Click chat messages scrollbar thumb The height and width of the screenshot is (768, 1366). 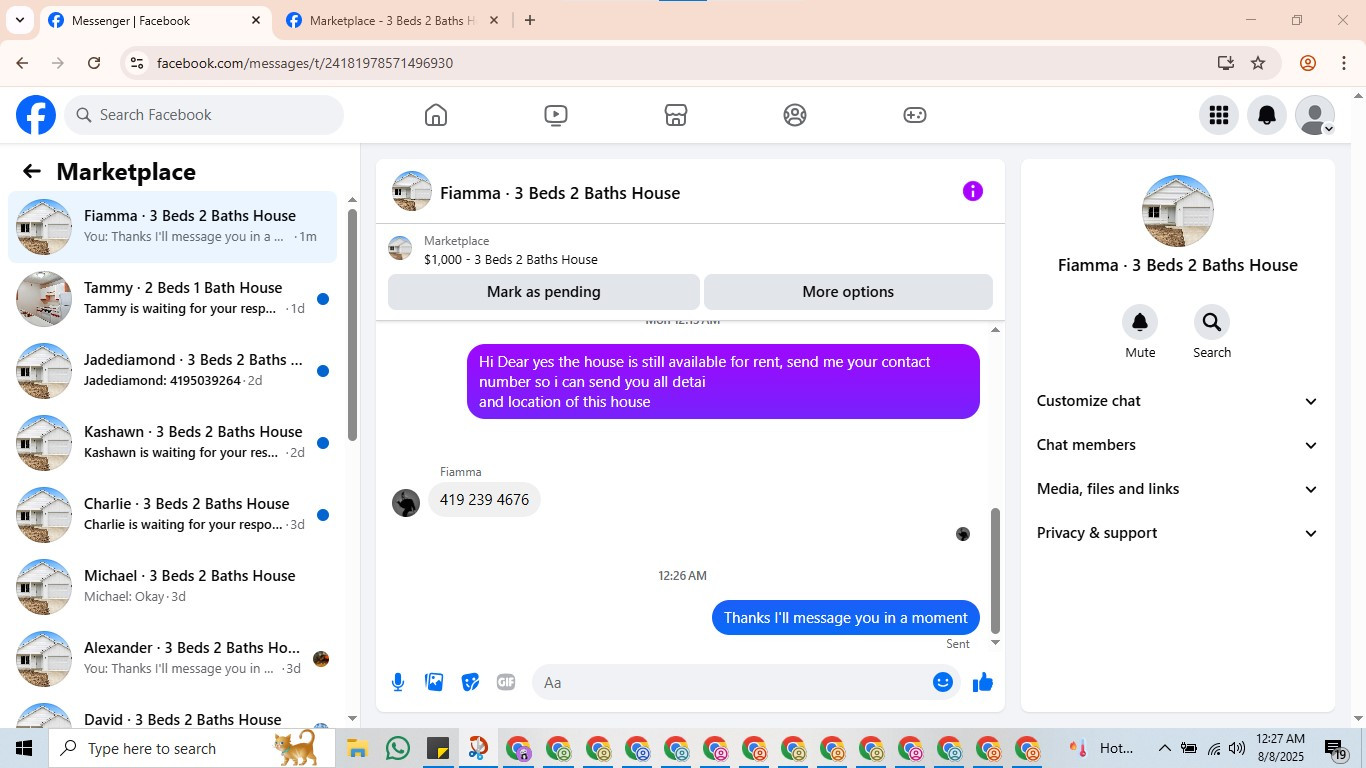pyautogui.click(x=995, y=570)
